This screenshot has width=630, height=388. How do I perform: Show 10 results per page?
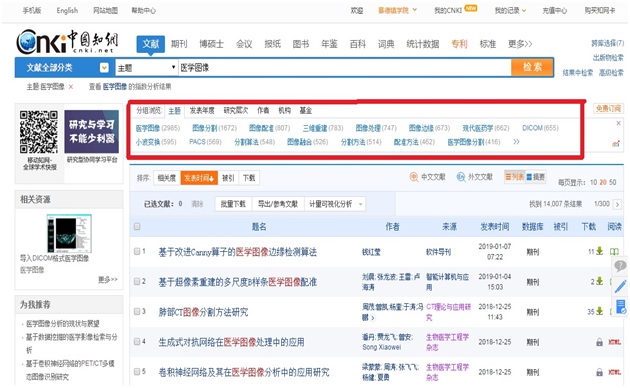pos(593,182)
